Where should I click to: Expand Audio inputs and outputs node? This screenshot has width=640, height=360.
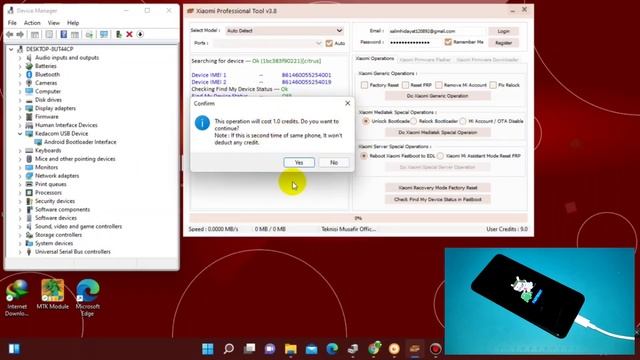(x=20, y=58)
